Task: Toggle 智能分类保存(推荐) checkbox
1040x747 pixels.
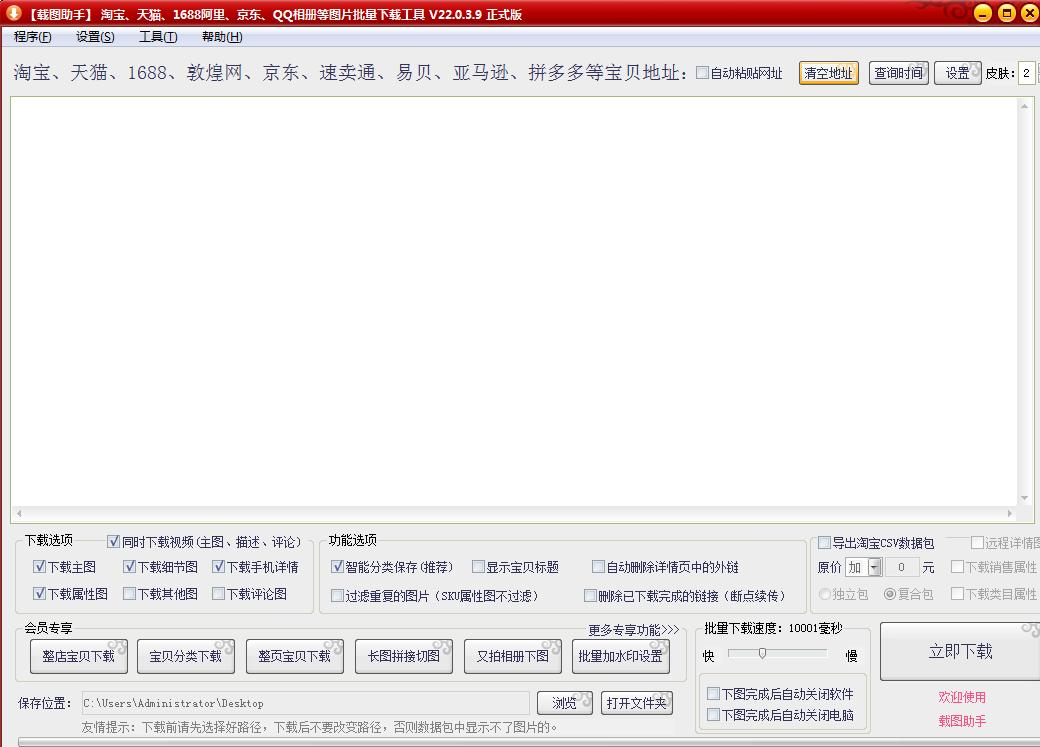Action: coord(337,567)
